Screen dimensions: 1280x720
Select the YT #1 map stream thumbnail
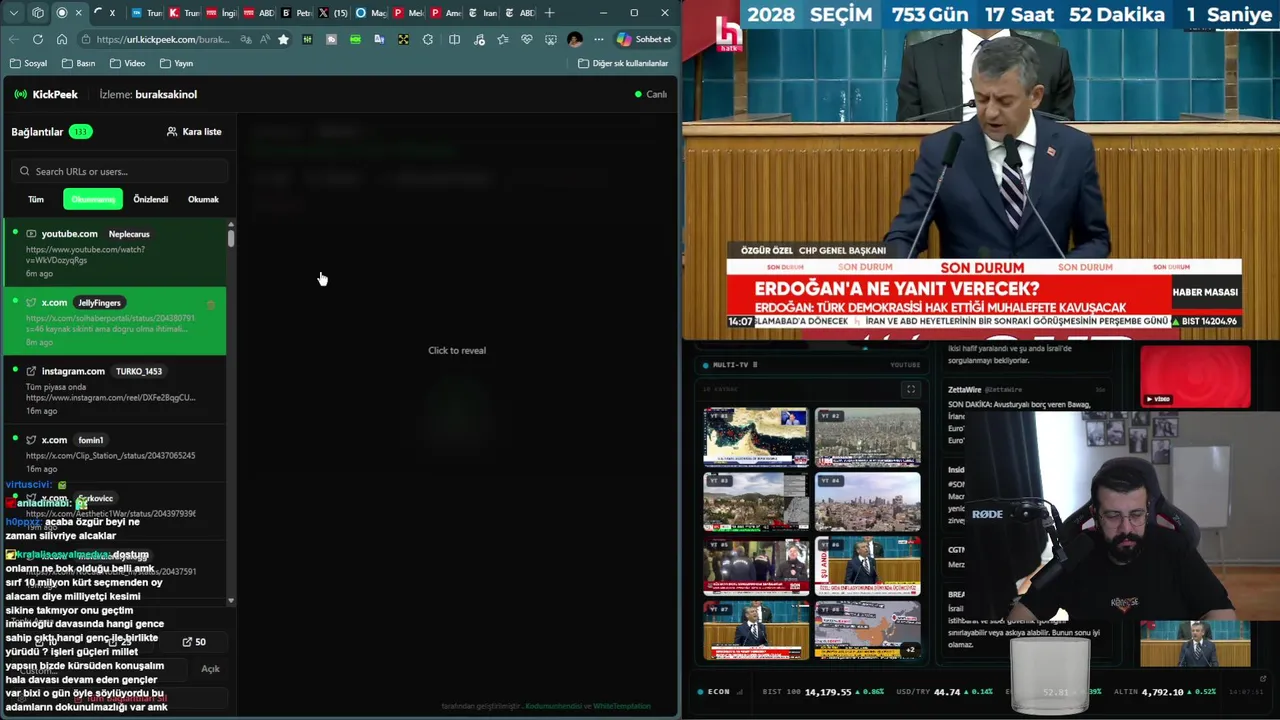(756, 437)
